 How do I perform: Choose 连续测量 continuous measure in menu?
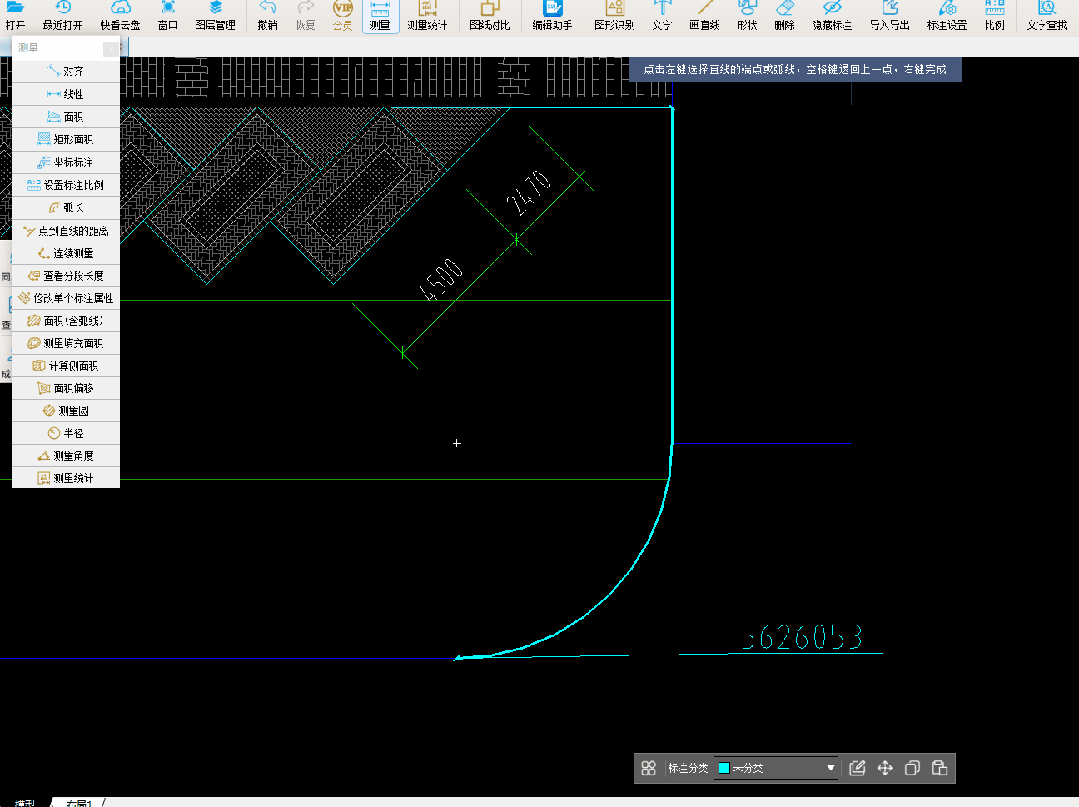click(x=66, y=252)
